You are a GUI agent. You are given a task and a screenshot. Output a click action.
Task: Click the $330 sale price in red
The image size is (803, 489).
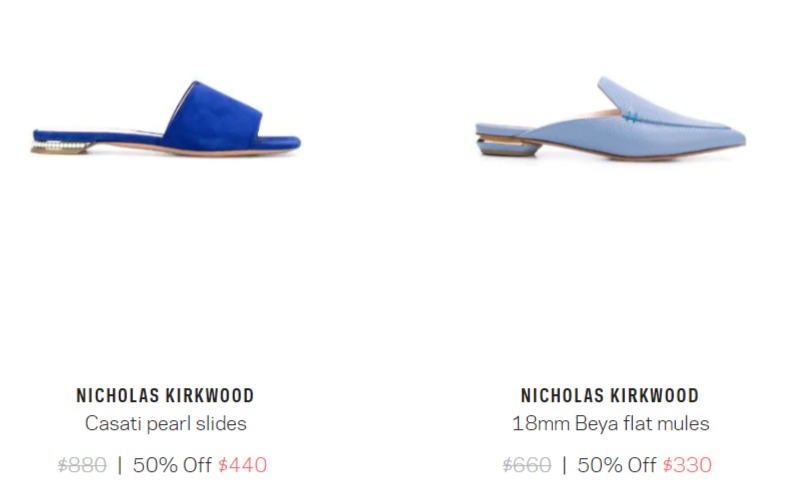click(x=687, y=465)
